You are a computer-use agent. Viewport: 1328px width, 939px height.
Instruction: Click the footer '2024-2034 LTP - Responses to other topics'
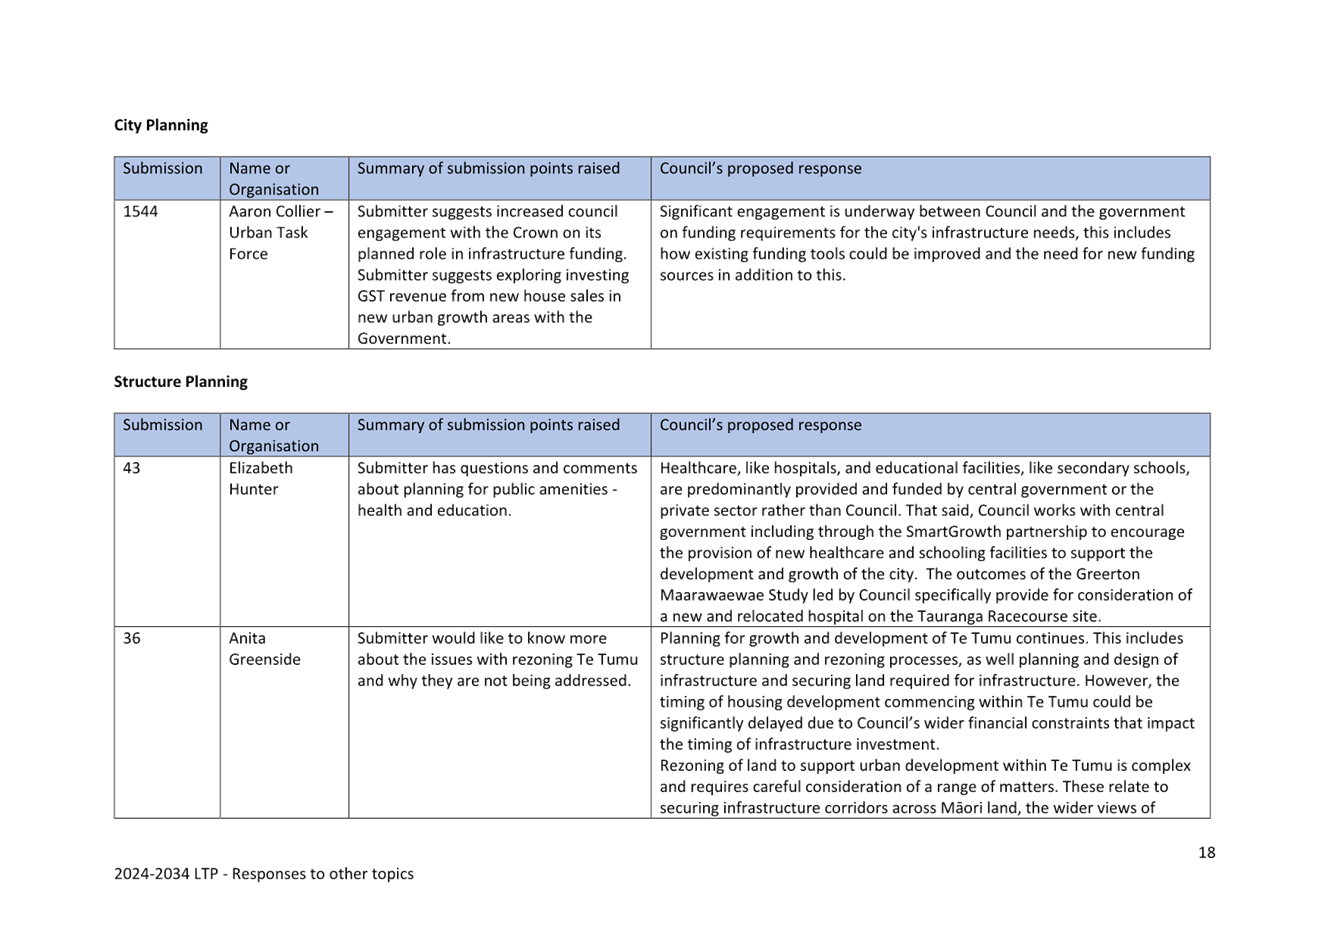[x=264, y=874]
